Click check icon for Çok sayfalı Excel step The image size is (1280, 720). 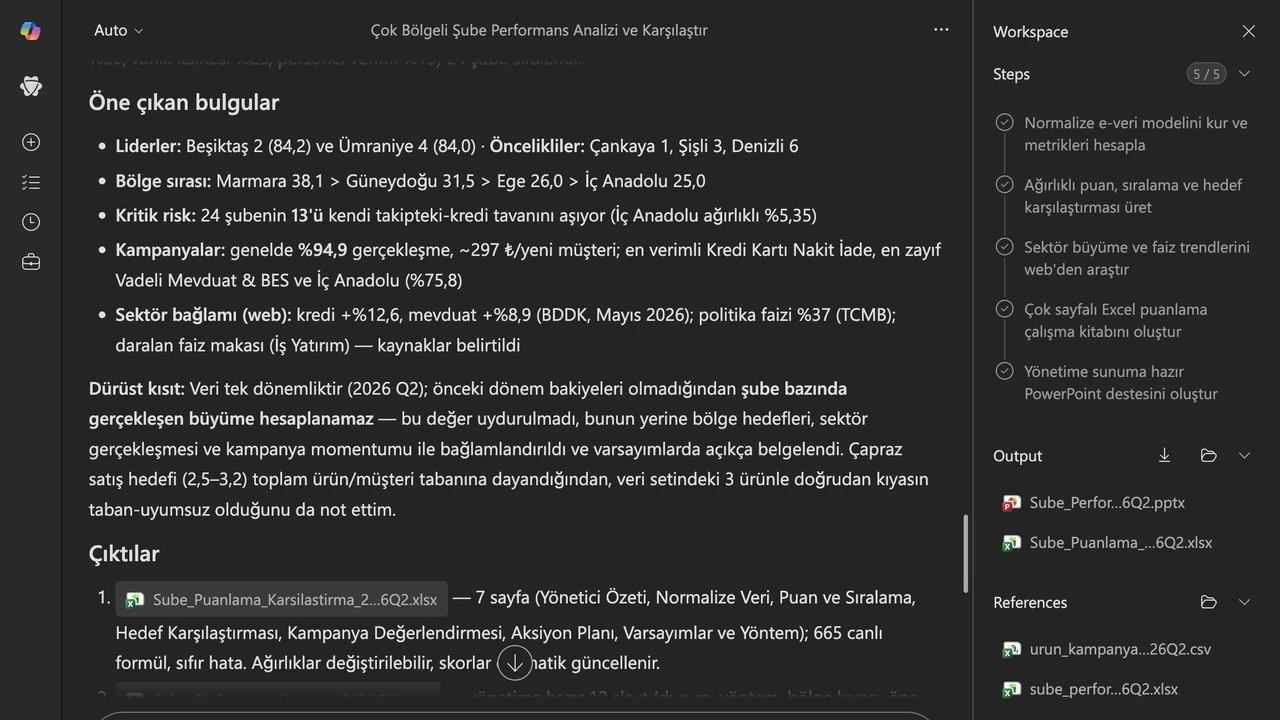pos(1004,308)
